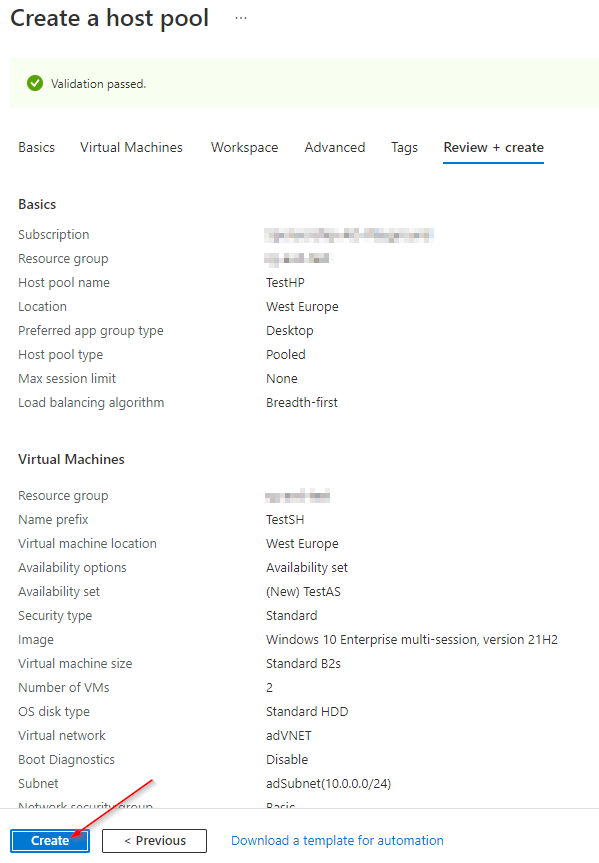Switch to the Basics tab
This screenshot has width=599, height=863.
pyautogui.click(x=36, y=148)
